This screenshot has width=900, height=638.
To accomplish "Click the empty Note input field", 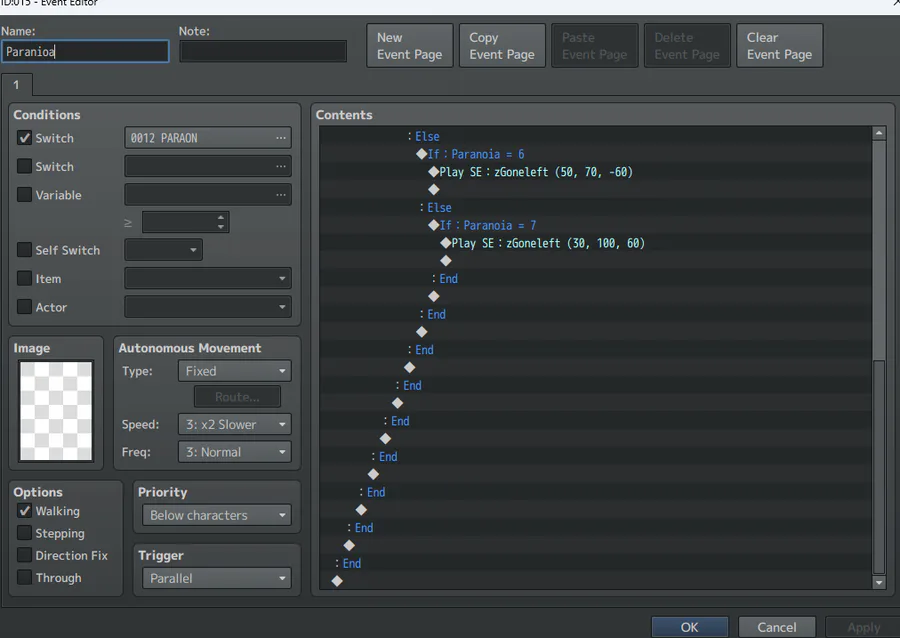I will 263,52.
